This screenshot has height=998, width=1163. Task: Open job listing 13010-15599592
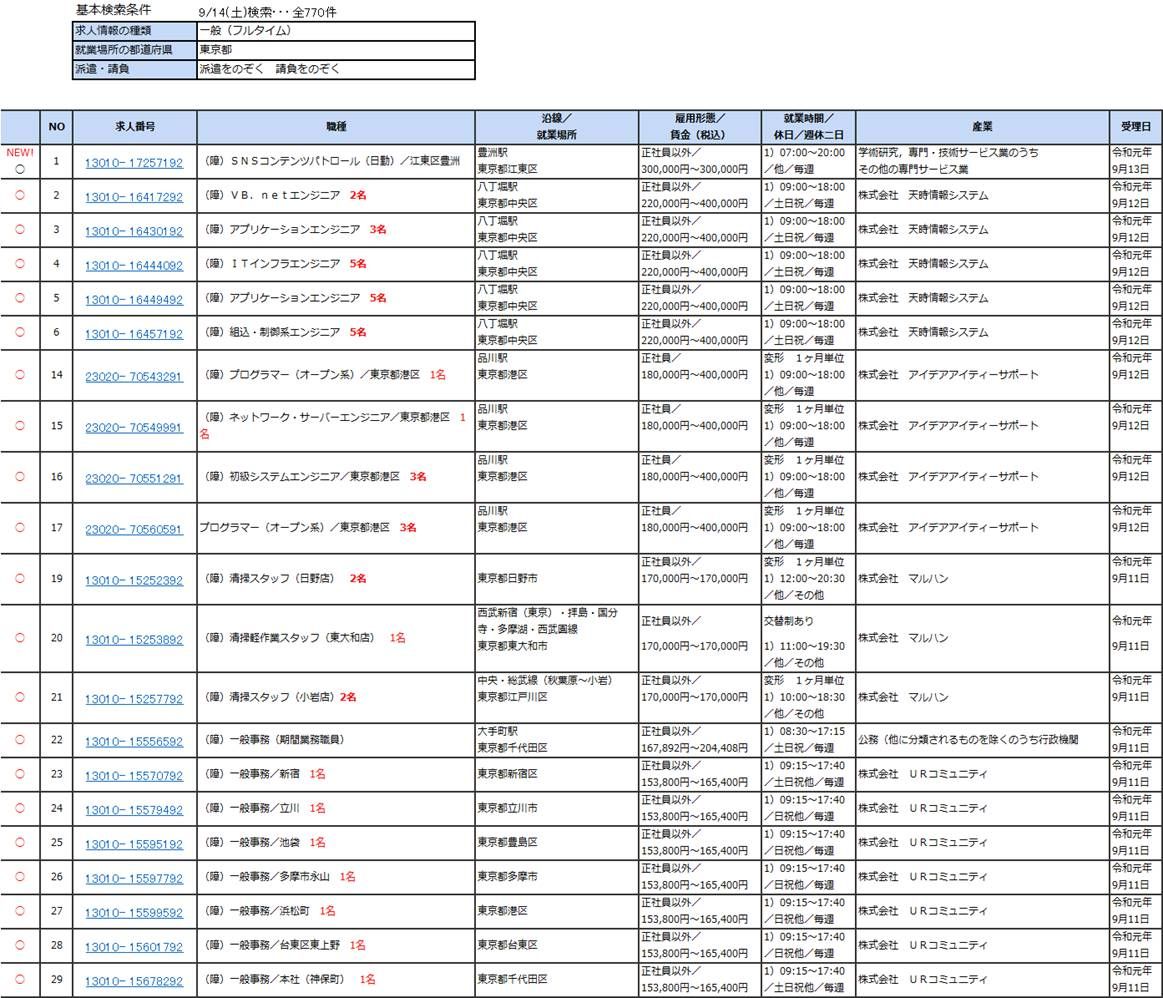click(134, 912)
